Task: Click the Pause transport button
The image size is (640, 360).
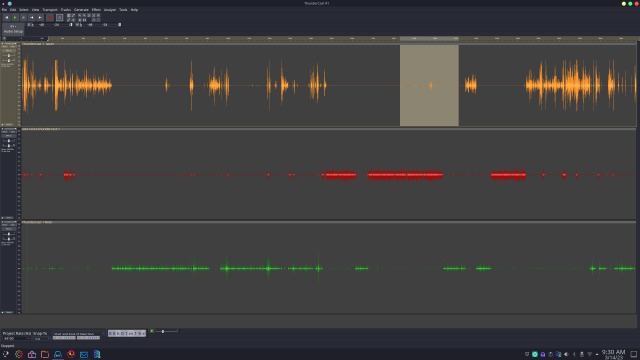Action: coord(7,18)
